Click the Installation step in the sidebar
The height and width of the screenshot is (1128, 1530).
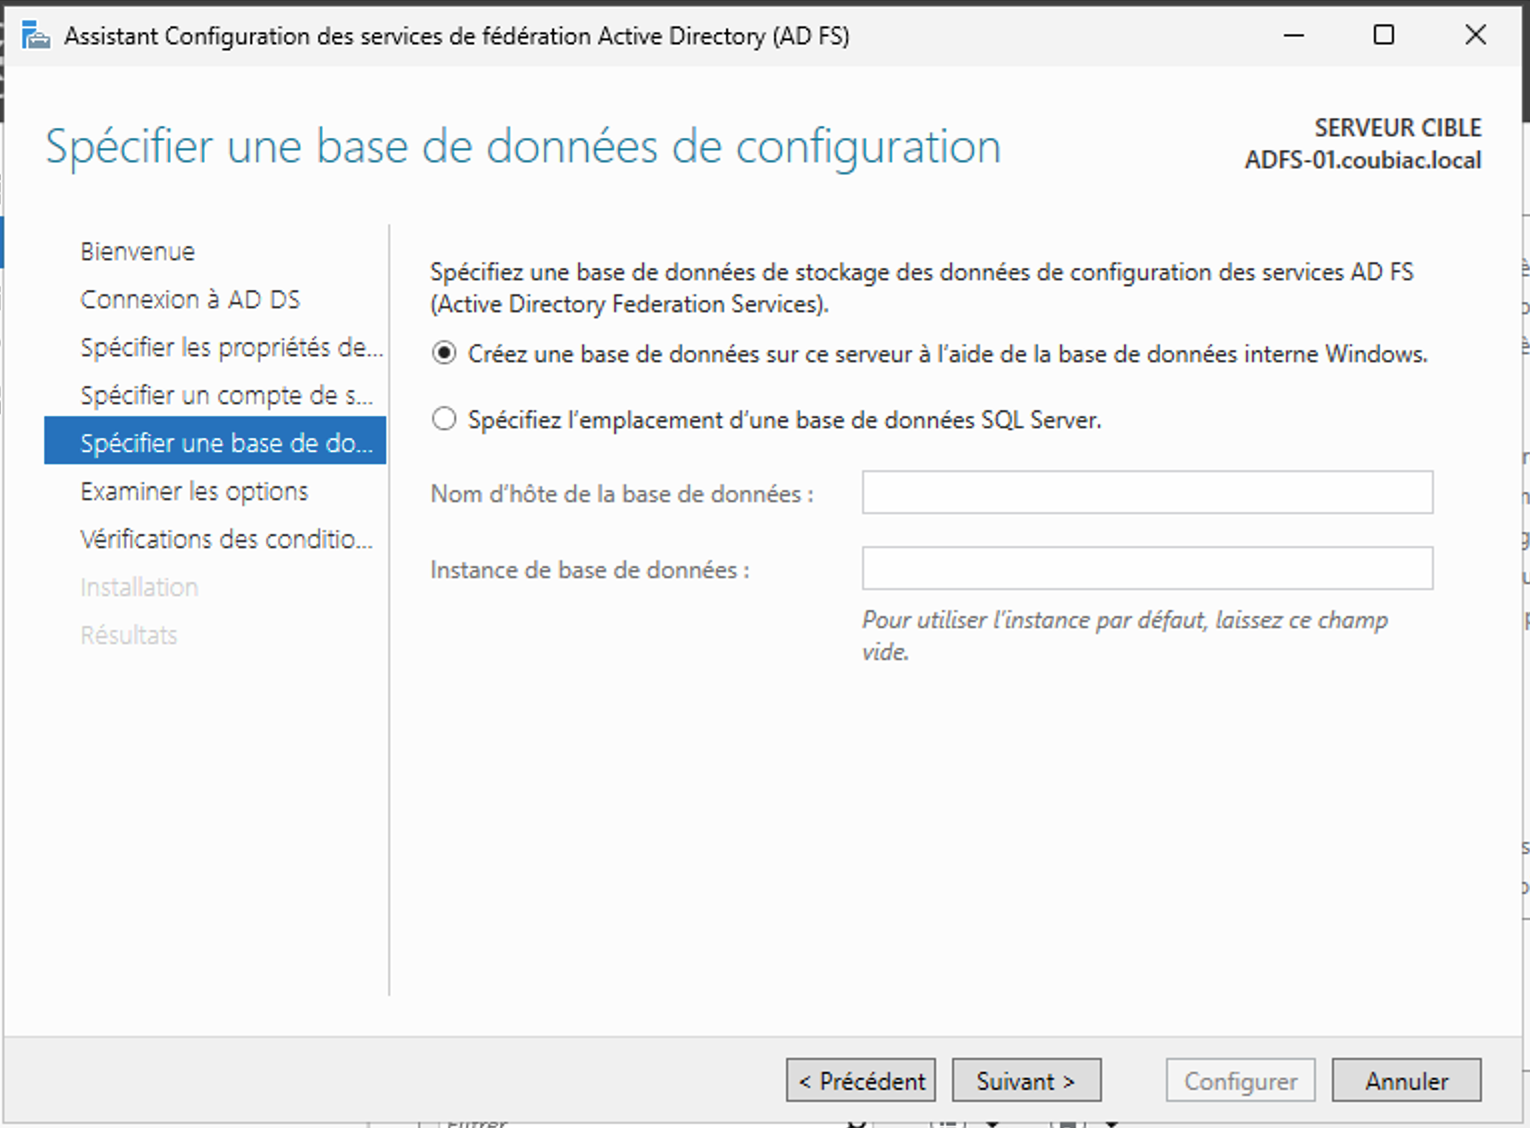click(139, 588)
